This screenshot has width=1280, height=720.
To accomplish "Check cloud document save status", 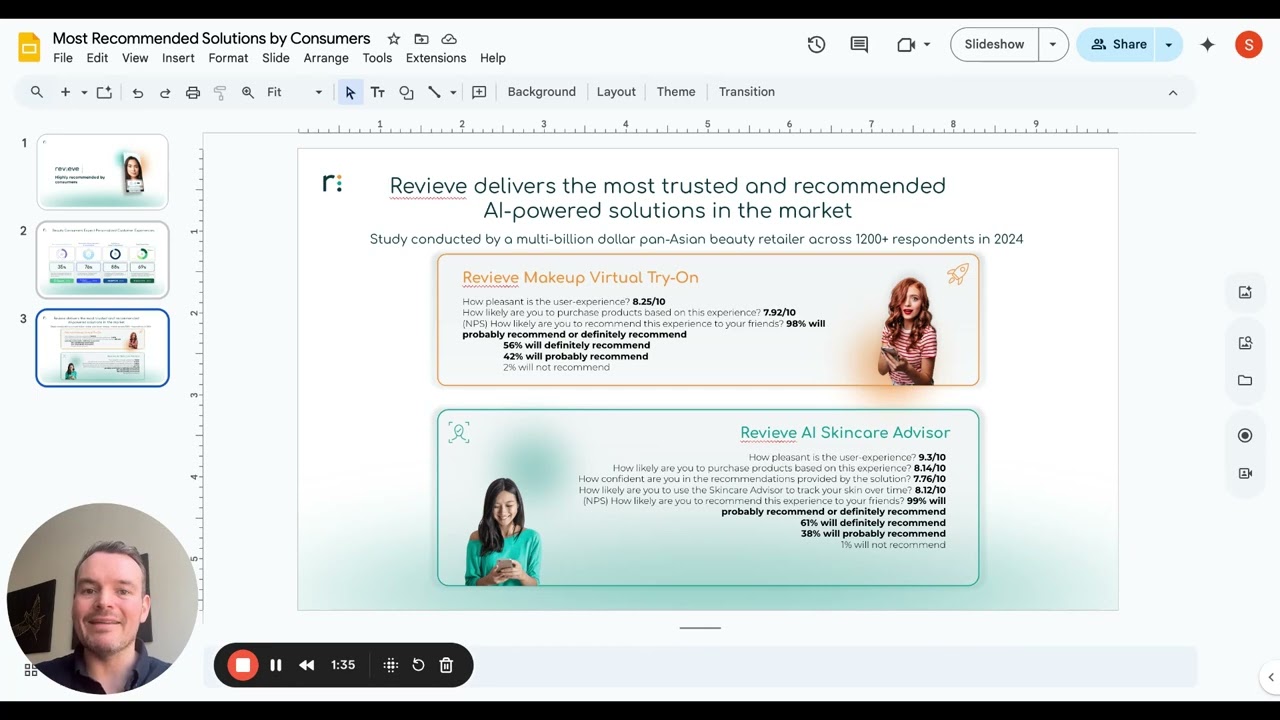I will 449,39.
